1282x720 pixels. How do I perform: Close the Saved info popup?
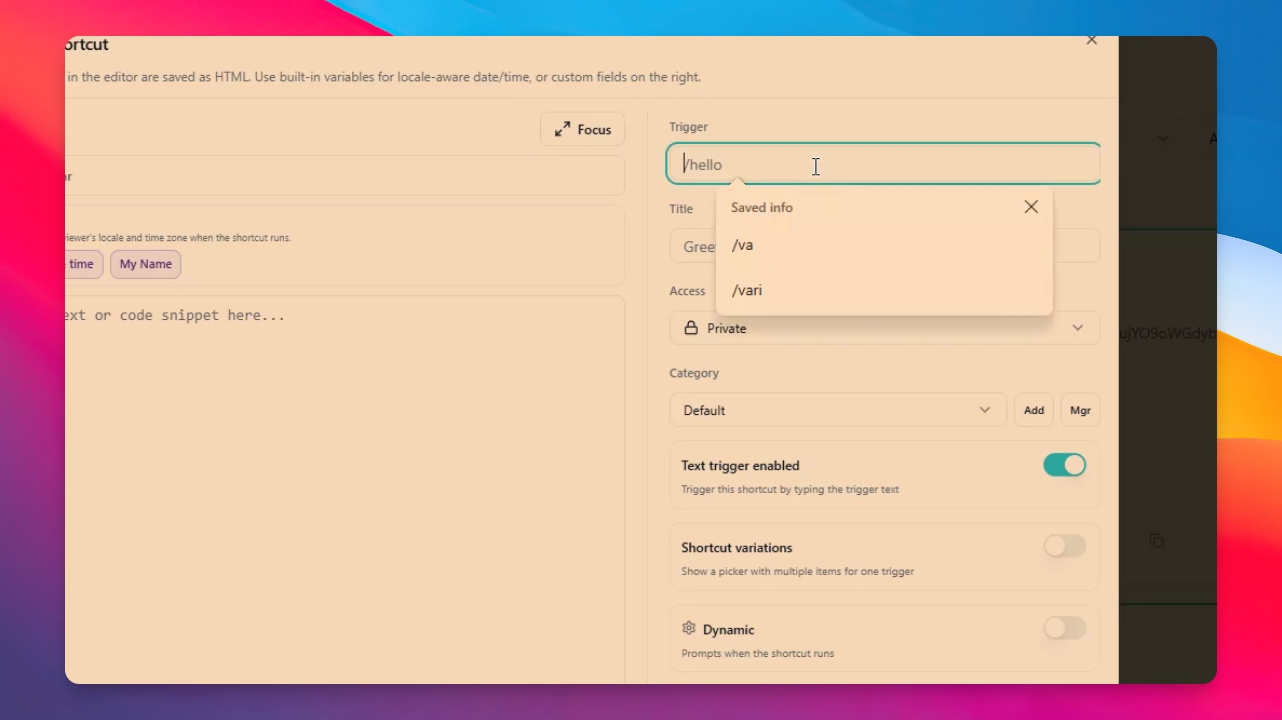click(1031, 207)
